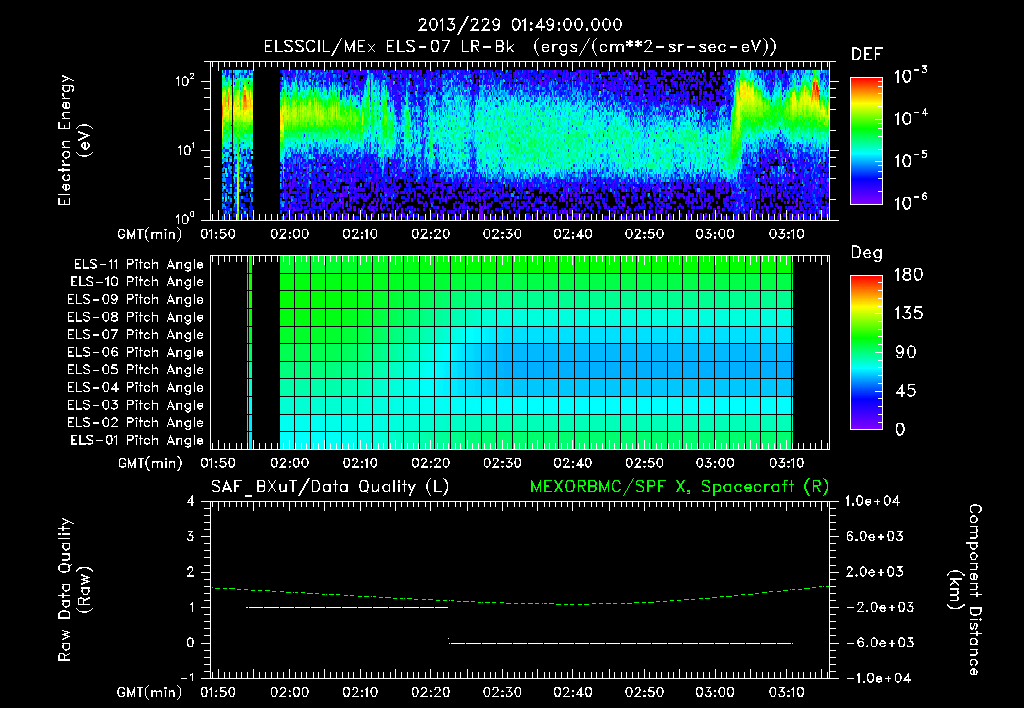Click the 135 tick on Deg color bar
The image size is (1024, 708).
[908, 314]
